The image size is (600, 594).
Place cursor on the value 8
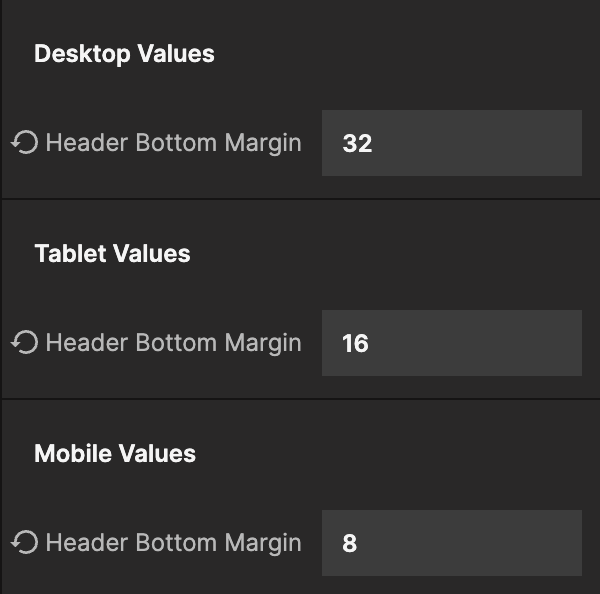point(349,544)
